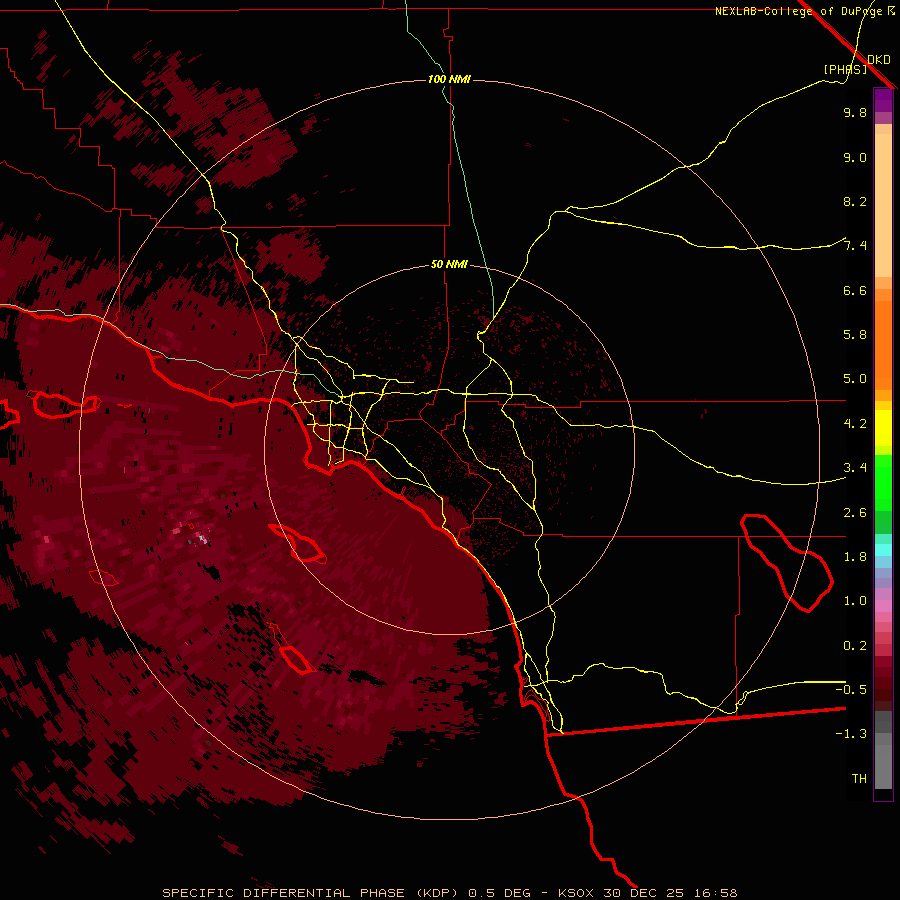Click the bright pink KDP pixel cluster offshore
900x900 pixels.
pyautogui.click(x=201, y=538)
